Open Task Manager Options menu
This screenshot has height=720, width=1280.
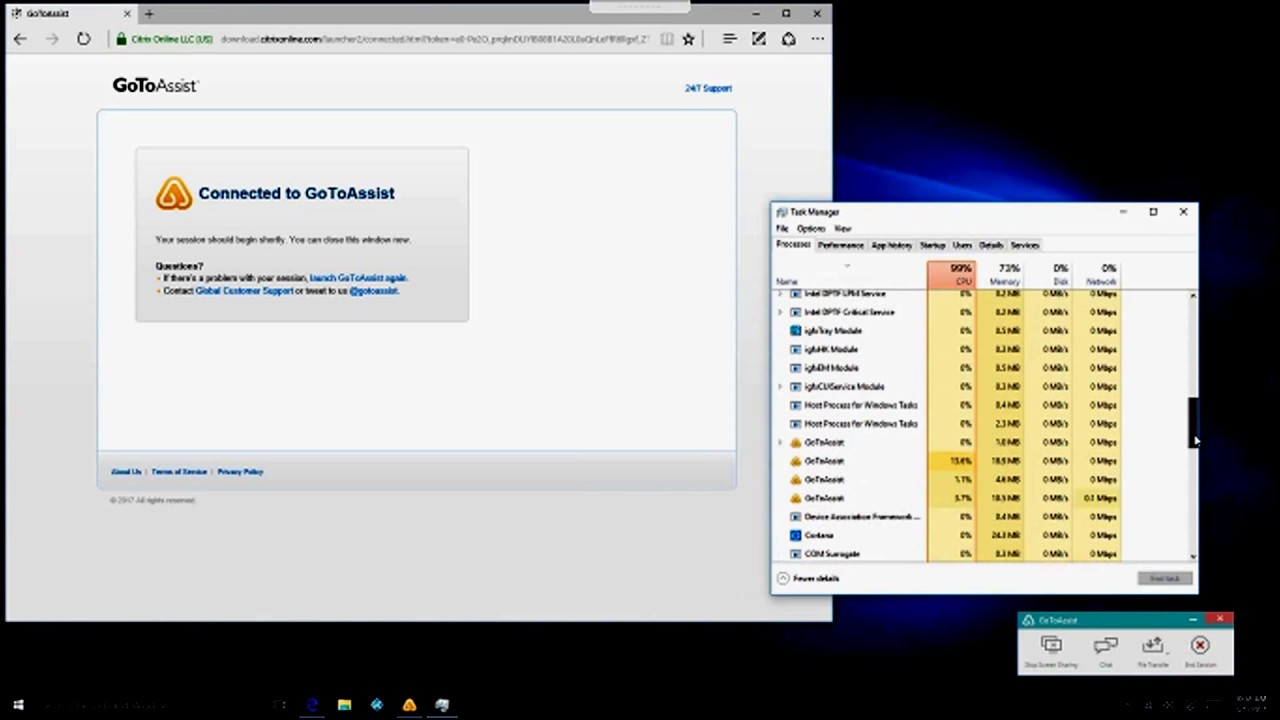coord(811,228)
